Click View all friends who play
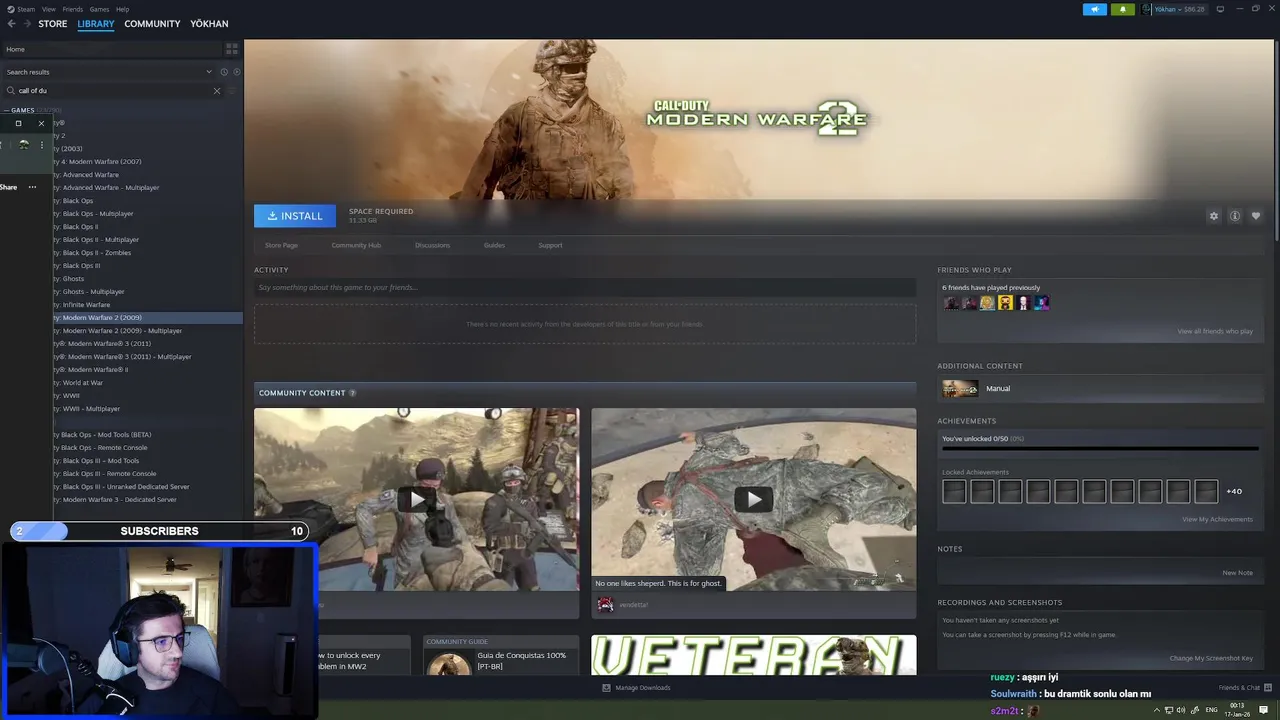This screenshot has width=1280, height=720. tap(1215, 331)
